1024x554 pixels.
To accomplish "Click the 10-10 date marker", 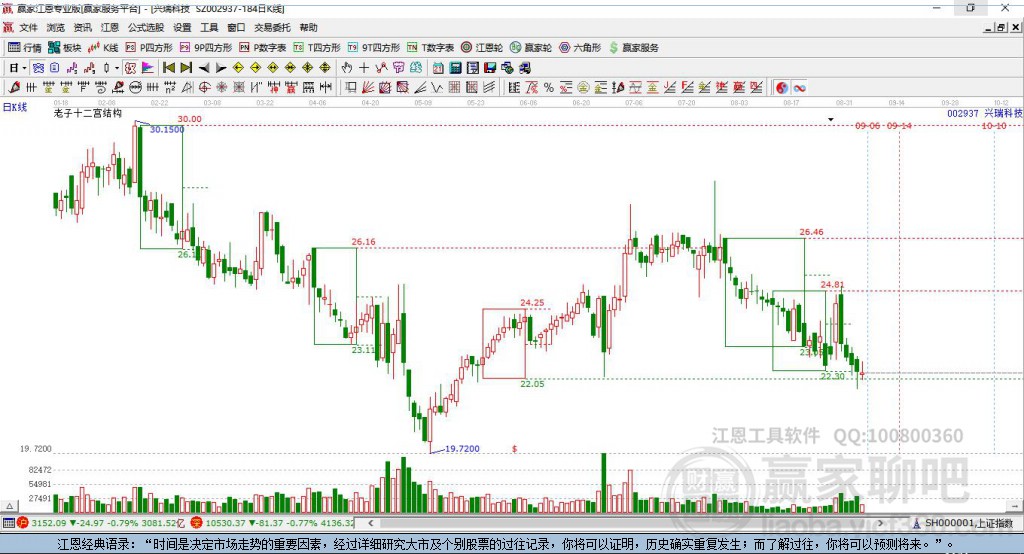I will (994, 125).
